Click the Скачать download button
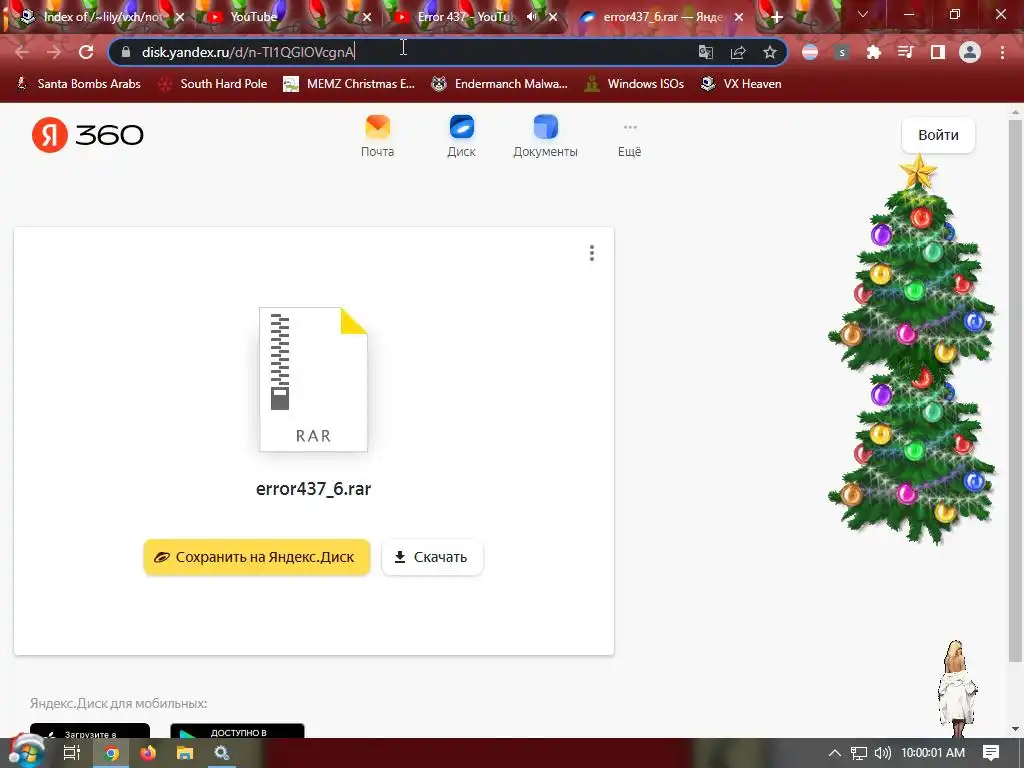 pyautogui.click(x=432, y=557)
